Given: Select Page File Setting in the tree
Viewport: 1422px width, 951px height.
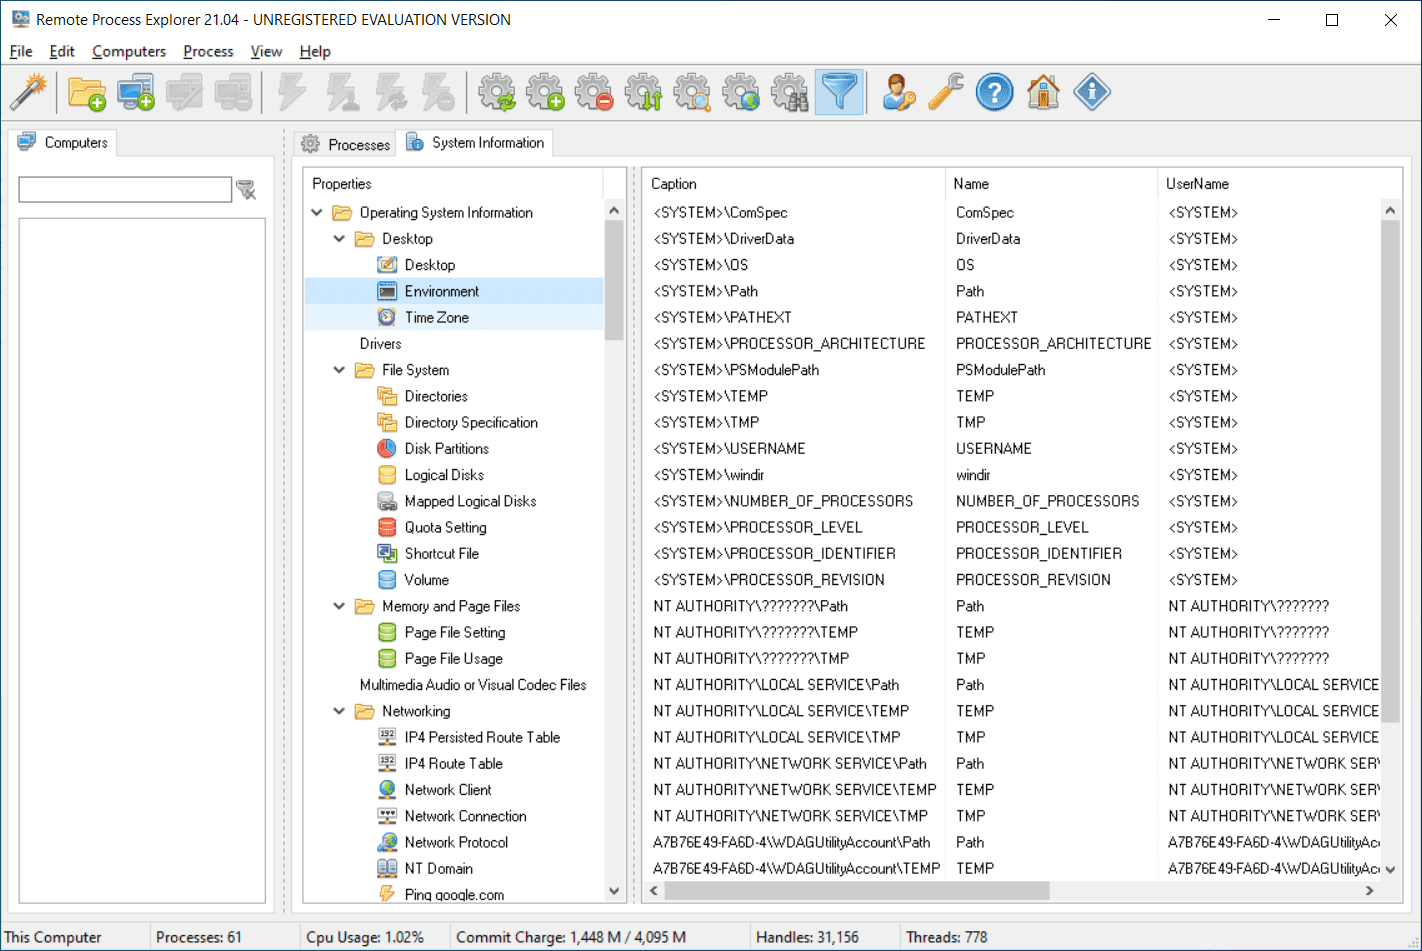Looking at the screenshot, I should (x=455, y=632).
